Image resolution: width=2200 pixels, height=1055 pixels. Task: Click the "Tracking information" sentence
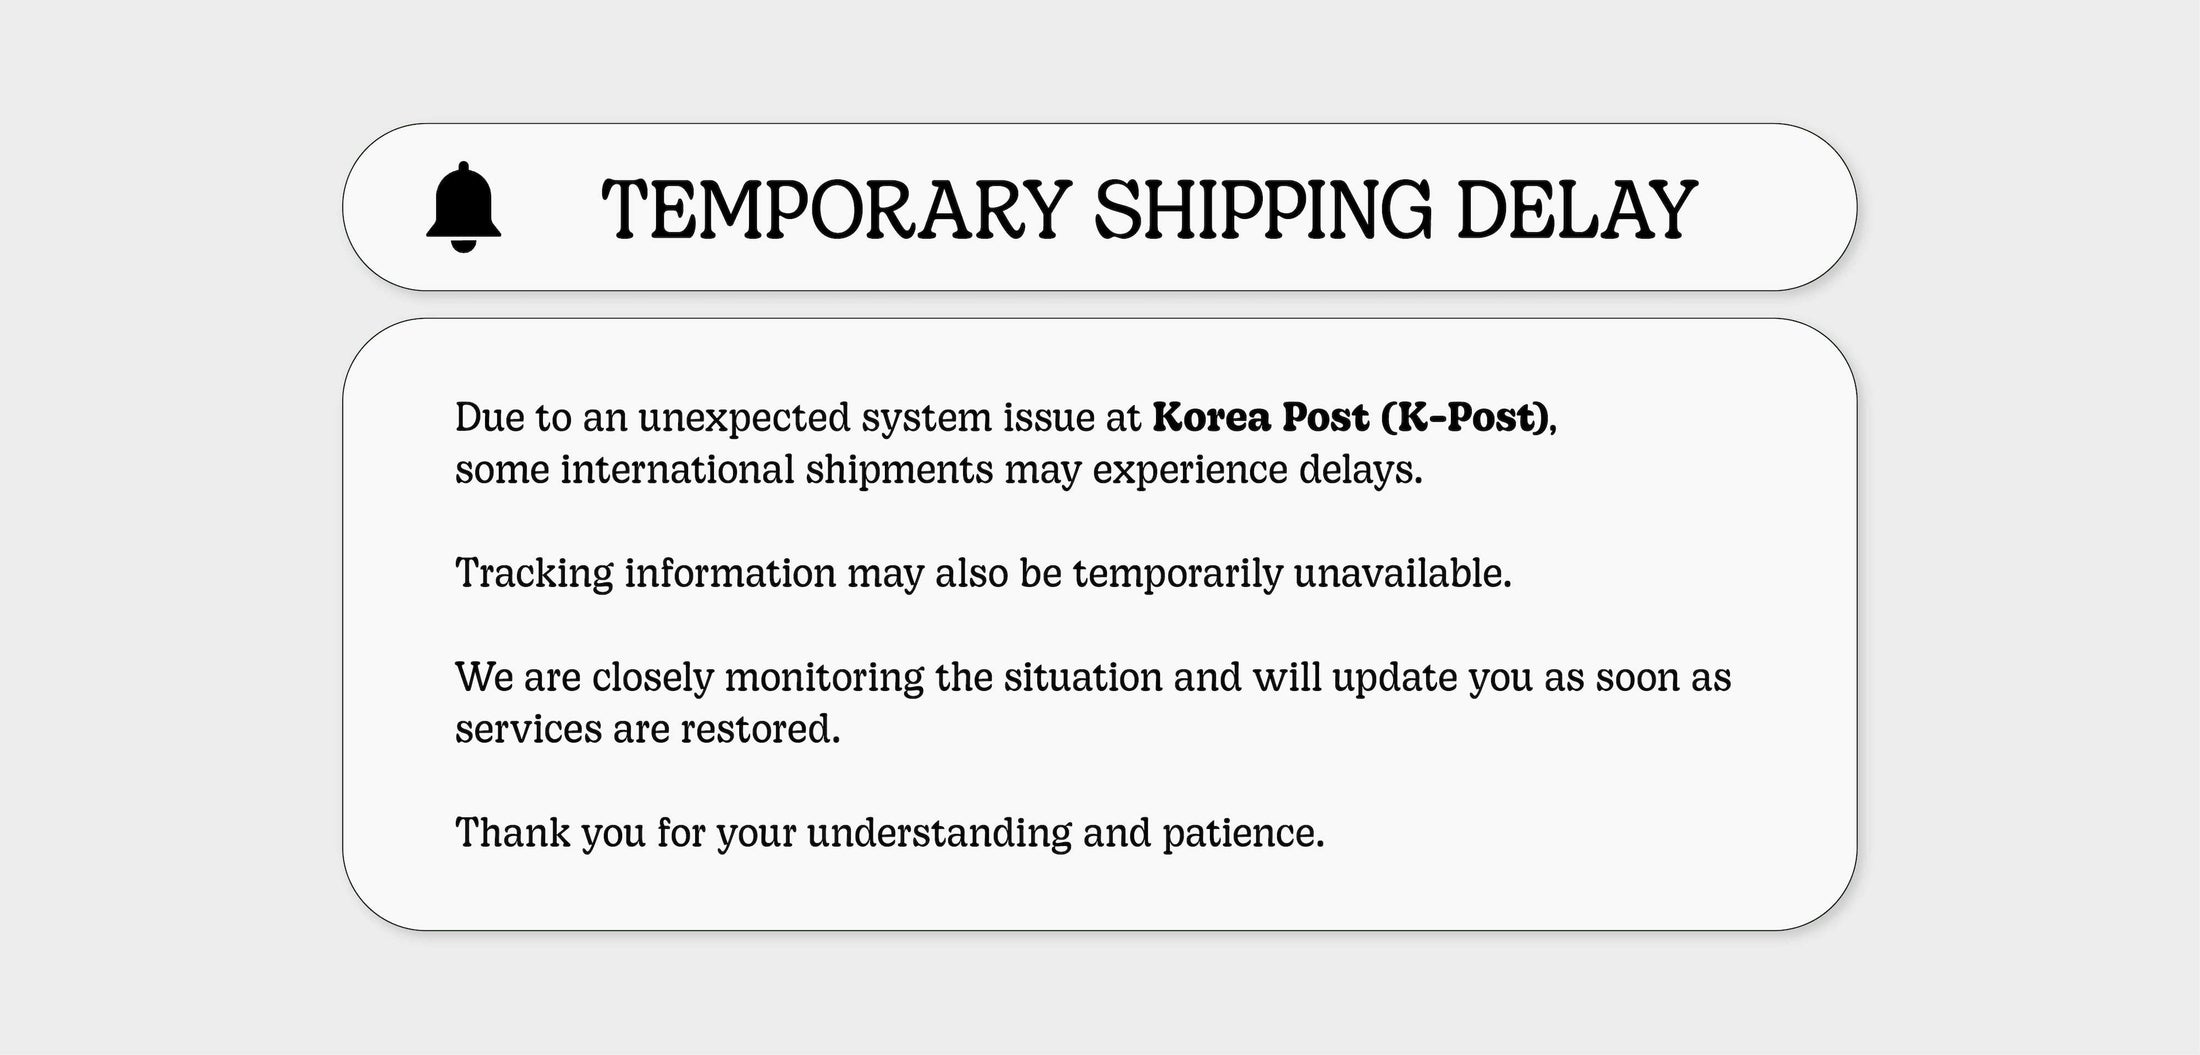tap(983, 573)
